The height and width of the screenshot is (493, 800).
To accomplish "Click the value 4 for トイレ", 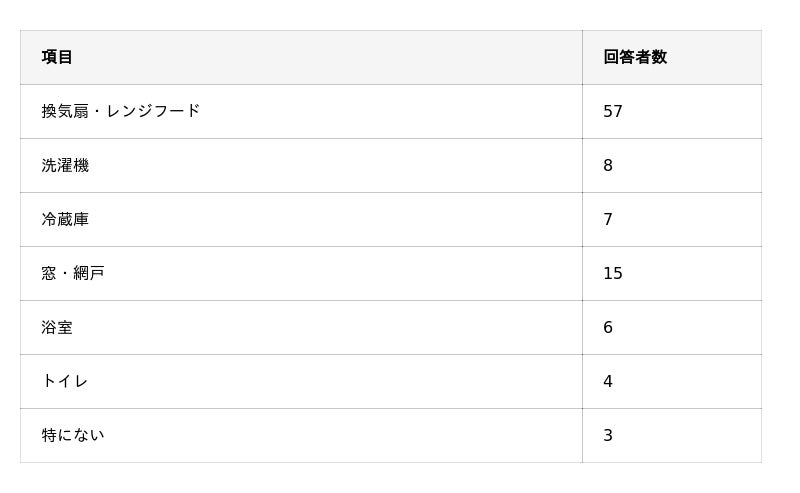I will 608,382.
